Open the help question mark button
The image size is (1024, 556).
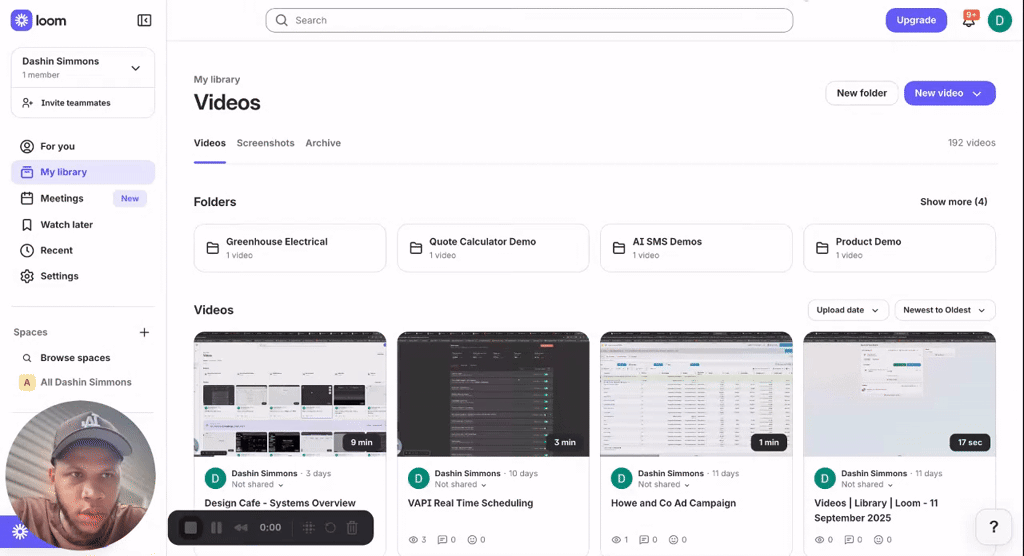tap(993, 527)
